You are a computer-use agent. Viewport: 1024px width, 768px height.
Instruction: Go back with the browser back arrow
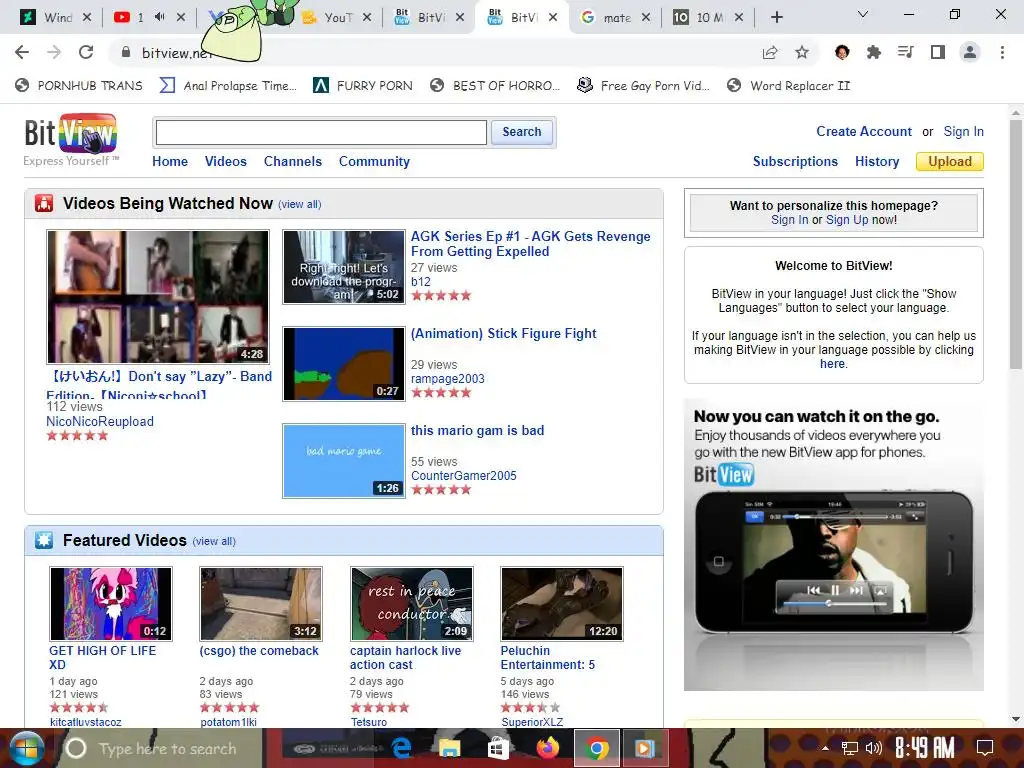22,52
